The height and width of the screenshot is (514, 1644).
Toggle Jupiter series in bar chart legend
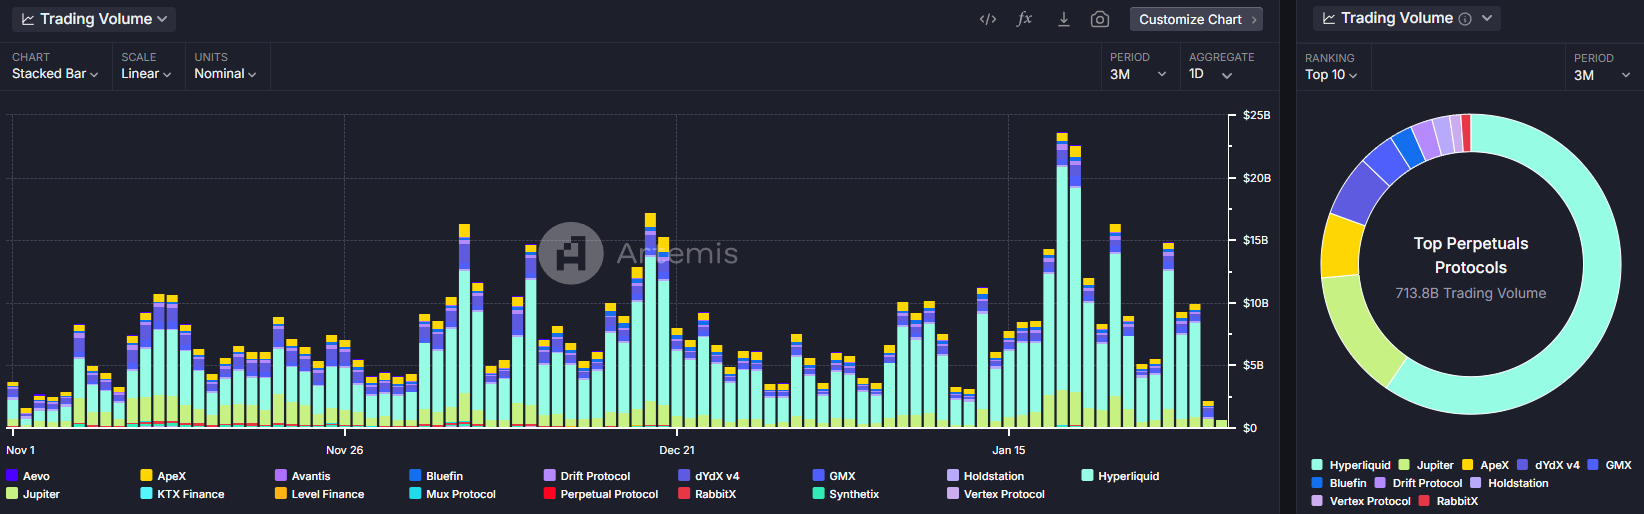[41, 494]
